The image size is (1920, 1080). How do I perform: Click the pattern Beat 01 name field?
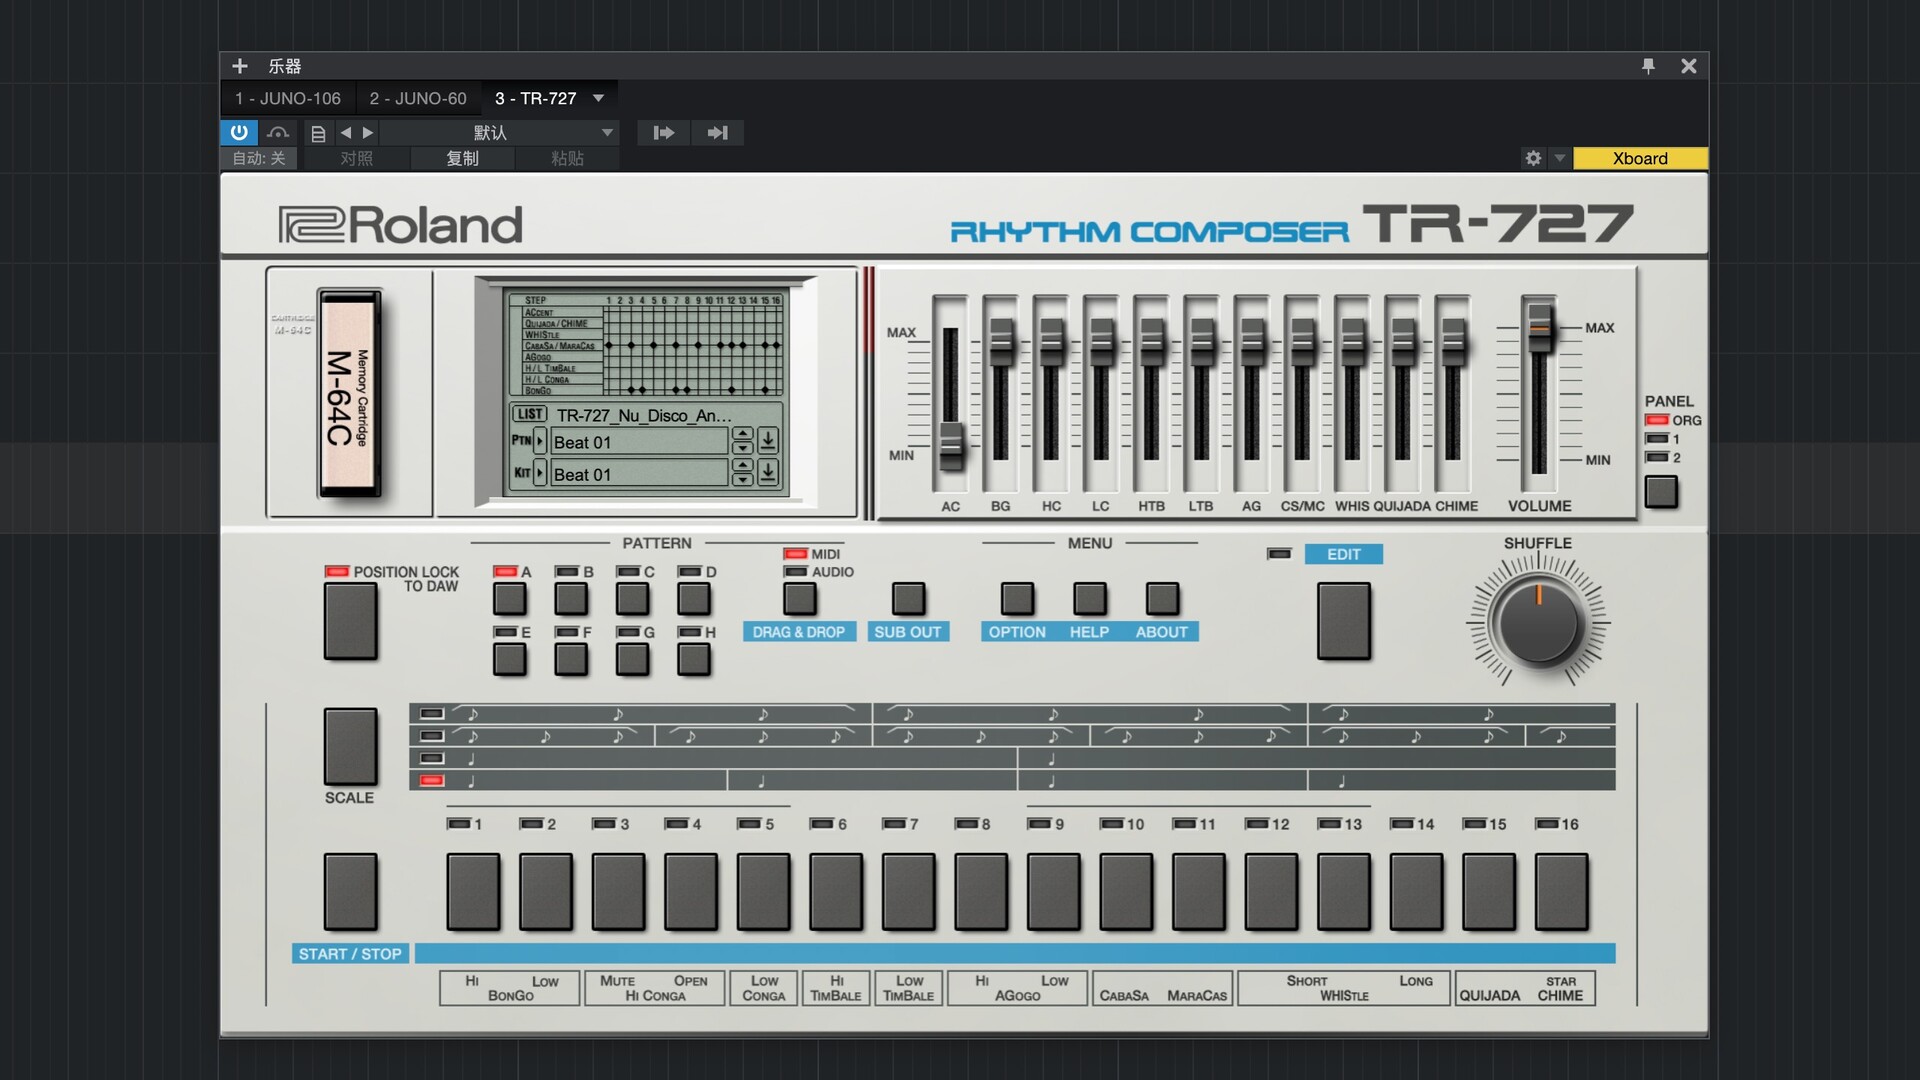[639, 442]
